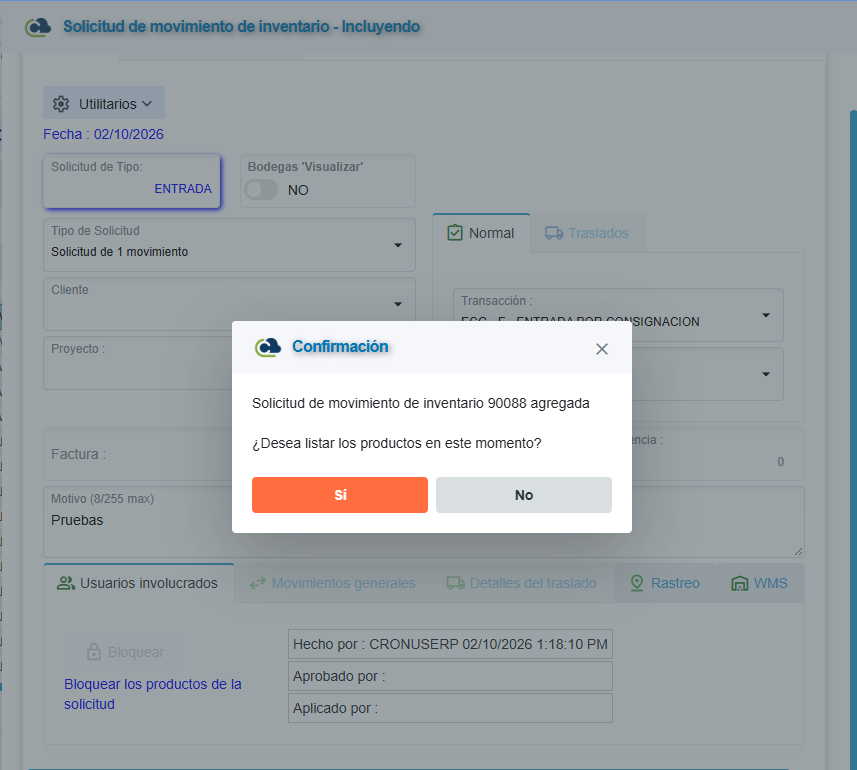Open the Tipo de Solicitud dropdown
The width and height of the screenshot is (857, 770).
click(x=229, y=245)
